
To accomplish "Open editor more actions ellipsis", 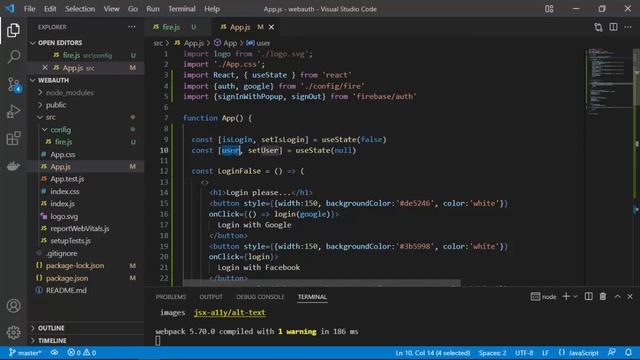I will pos(628,27).
